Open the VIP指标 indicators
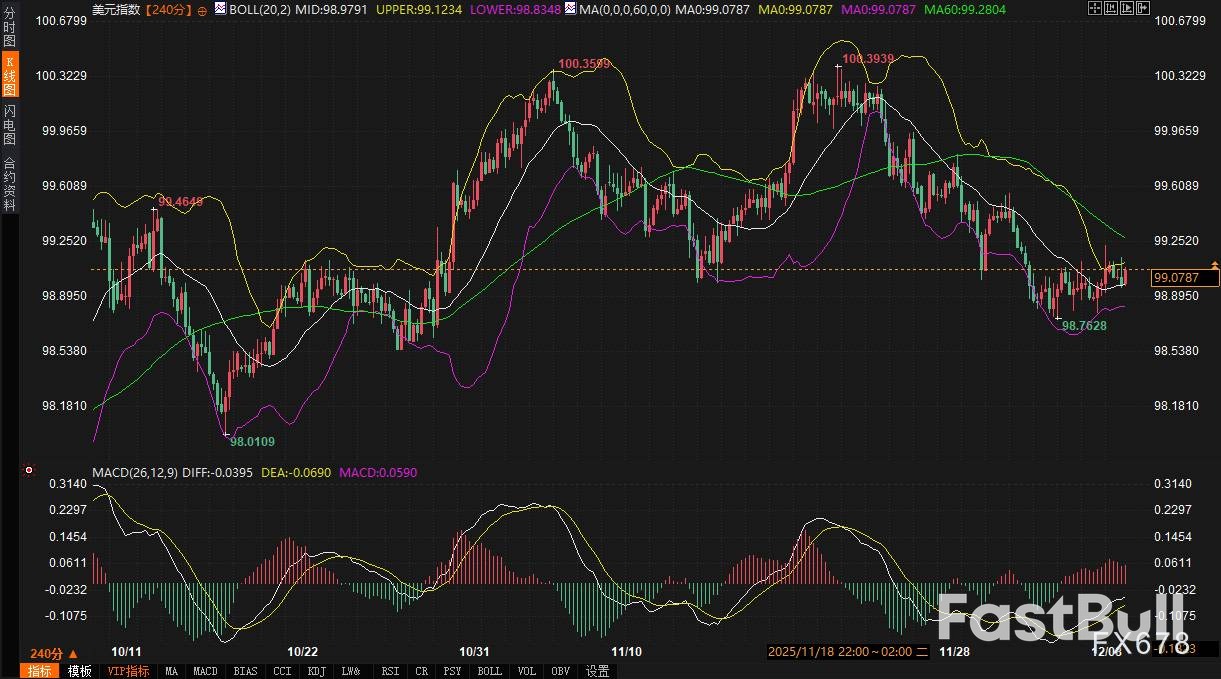1221x679 pixels. (128, 671)
